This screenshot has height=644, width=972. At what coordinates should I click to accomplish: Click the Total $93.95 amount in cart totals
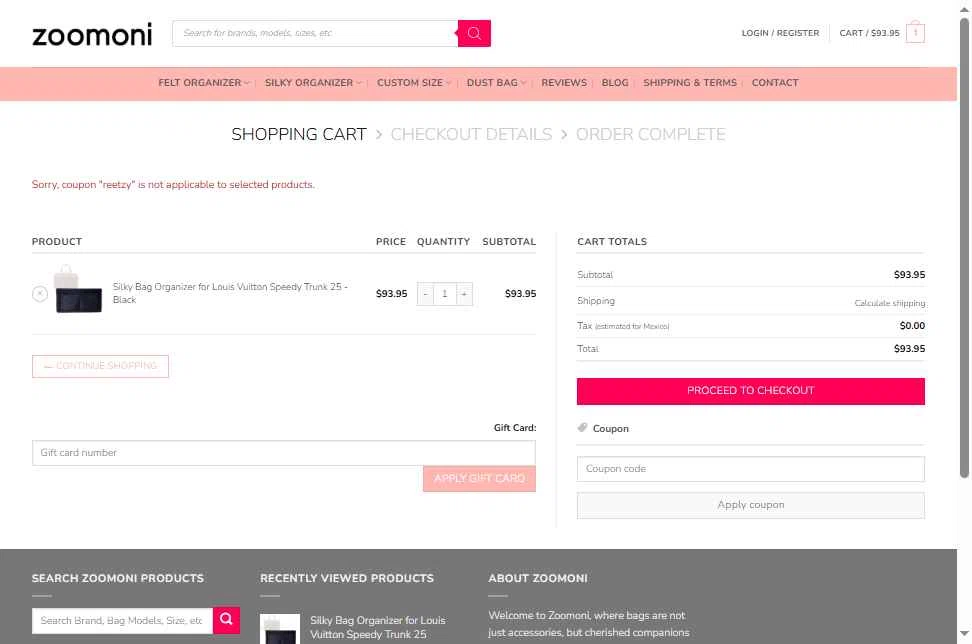(909, 349)
